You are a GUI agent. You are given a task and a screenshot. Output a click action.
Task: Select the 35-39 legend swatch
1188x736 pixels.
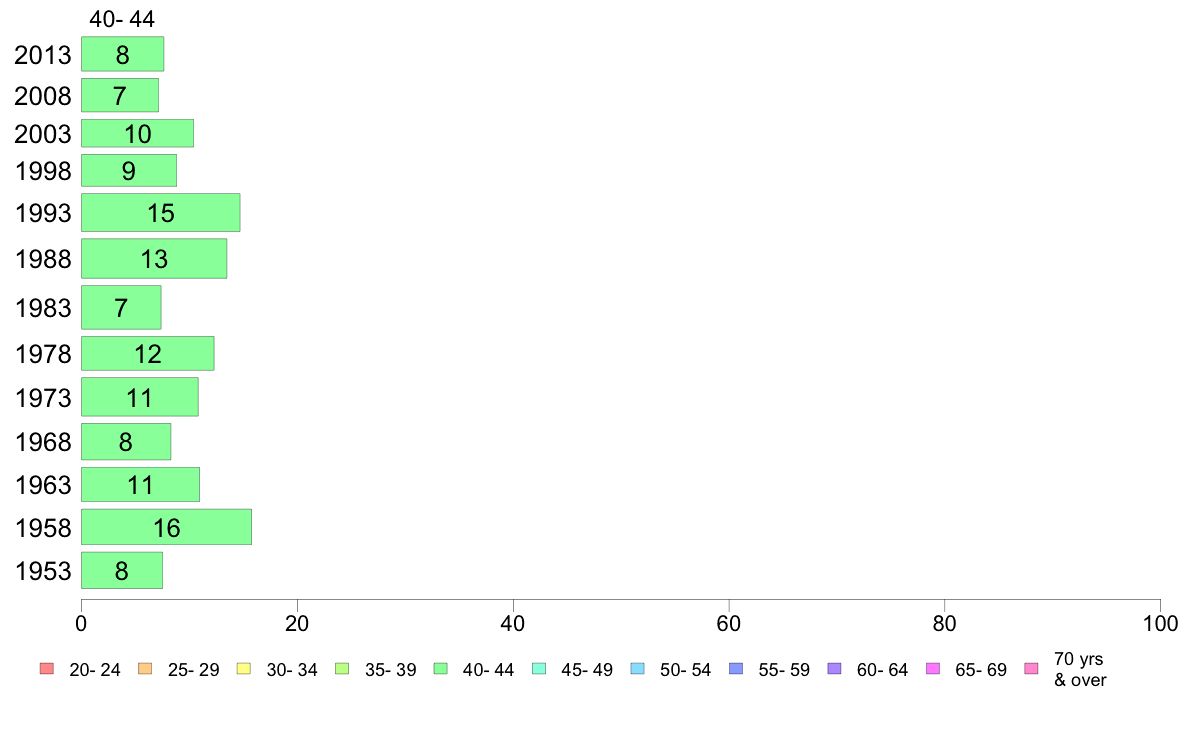[x=342, y=669]
